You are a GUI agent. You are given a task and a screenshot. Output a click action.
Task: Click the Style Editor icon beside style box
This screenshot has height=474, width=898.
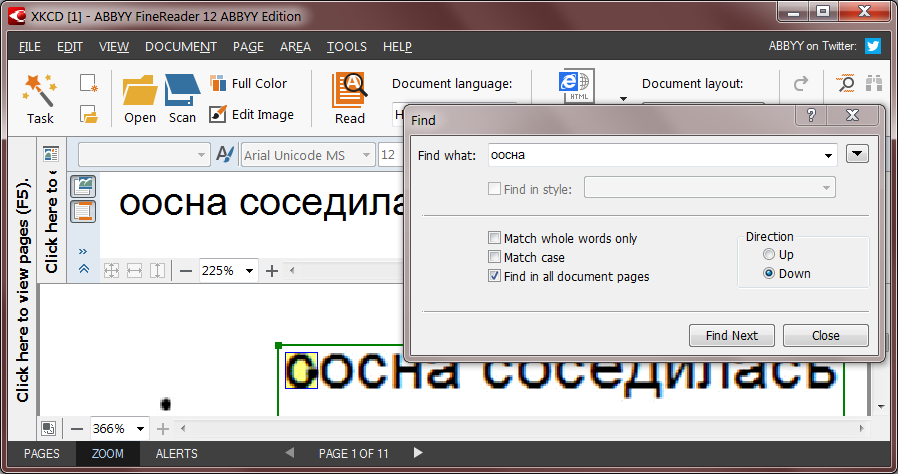click(224, 155)
